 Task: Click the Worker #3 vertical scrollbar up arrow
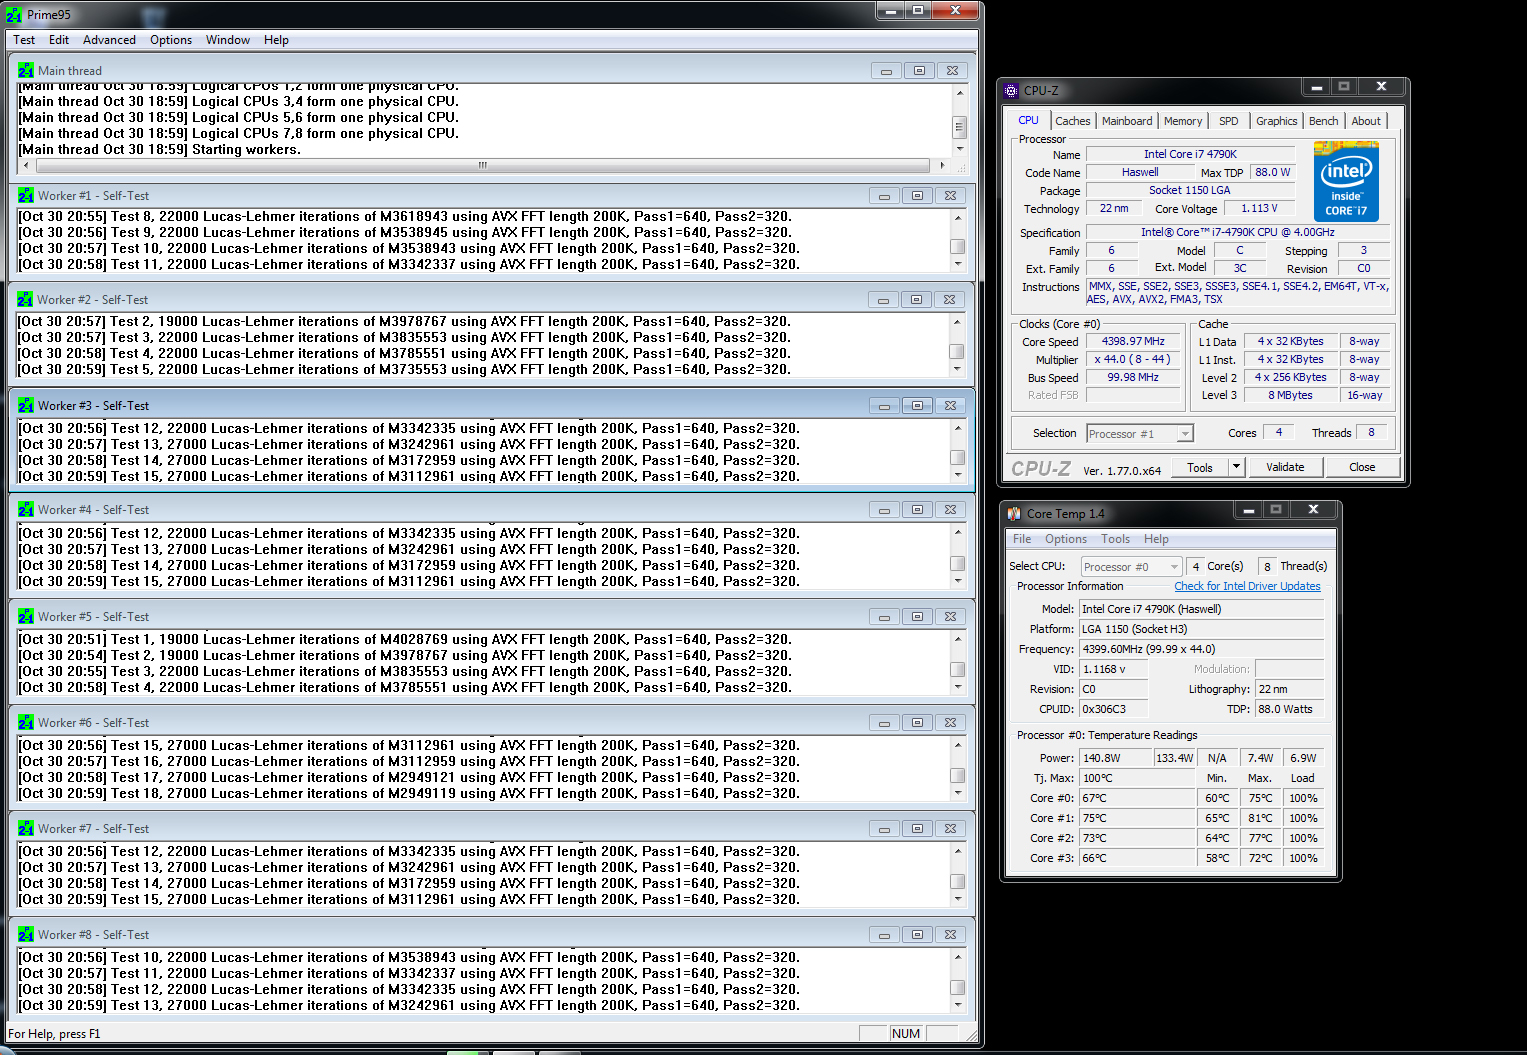(958, 428)
